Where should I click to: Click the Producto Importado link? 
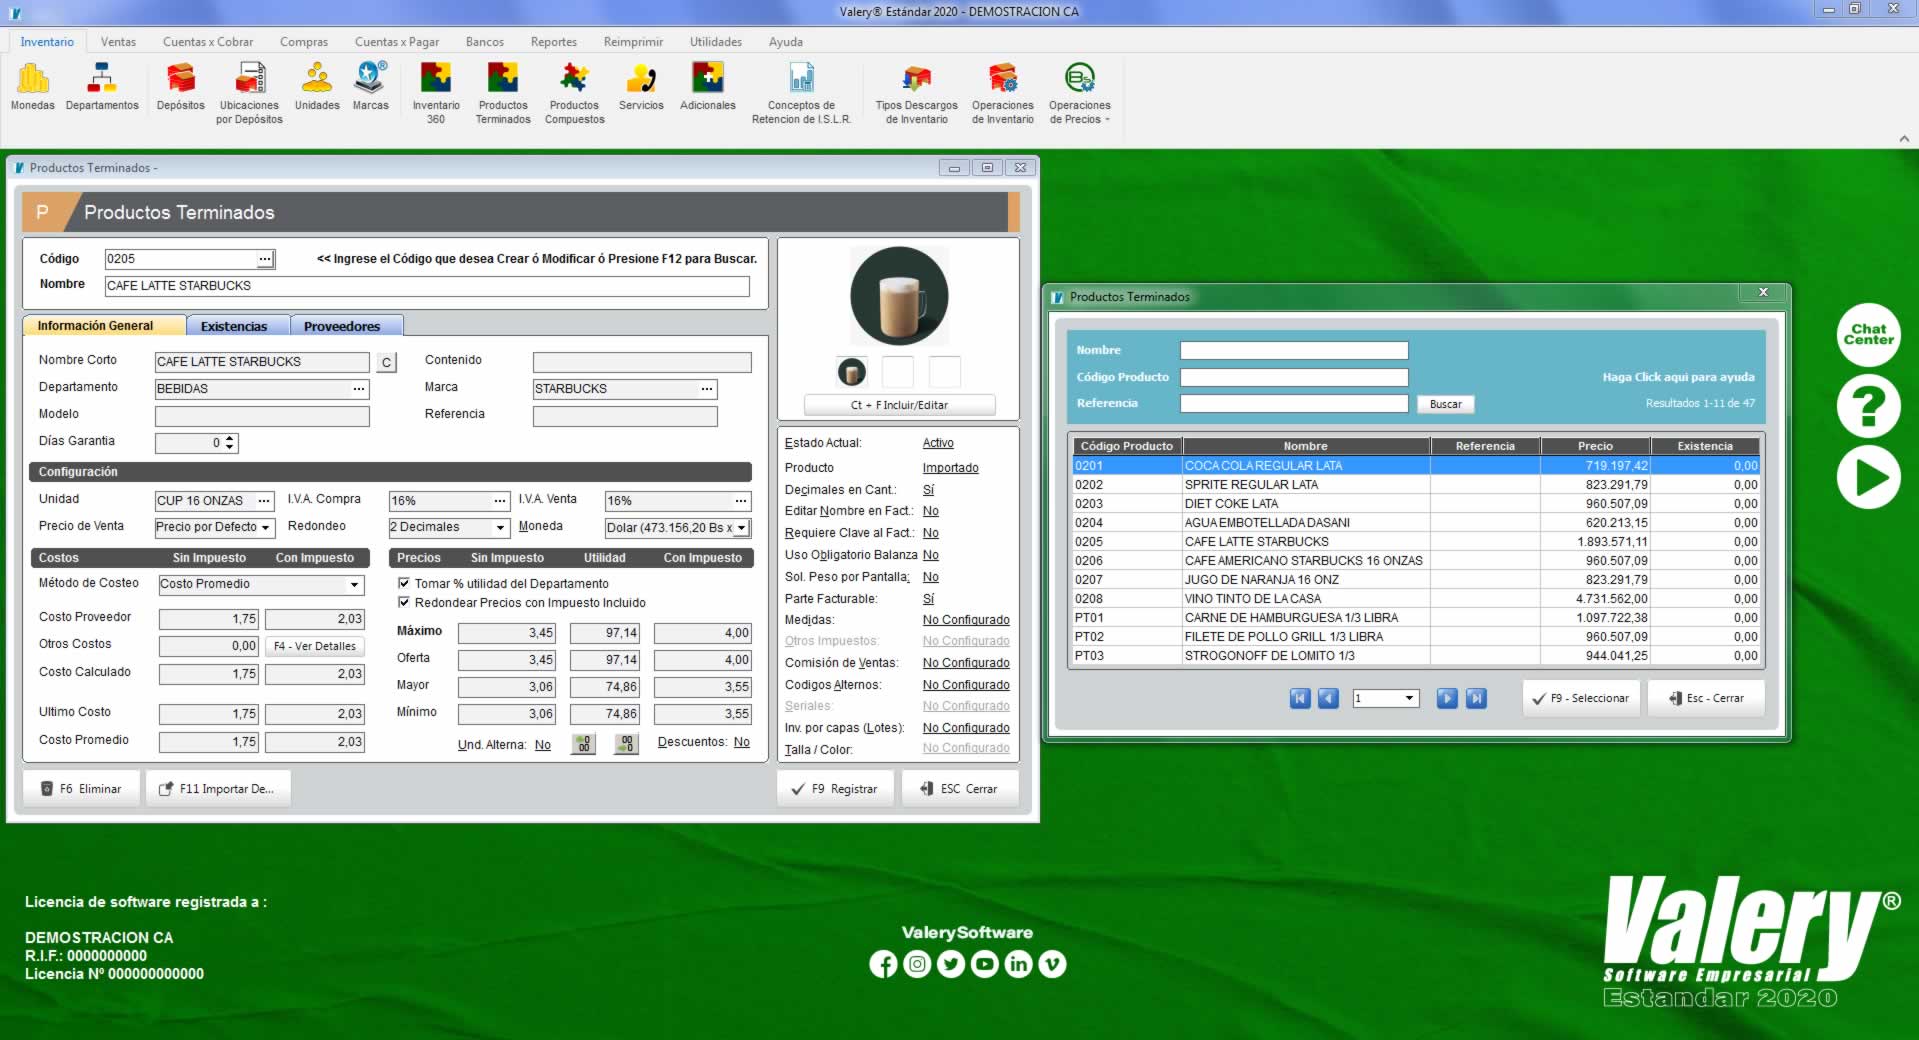[950, 468]
